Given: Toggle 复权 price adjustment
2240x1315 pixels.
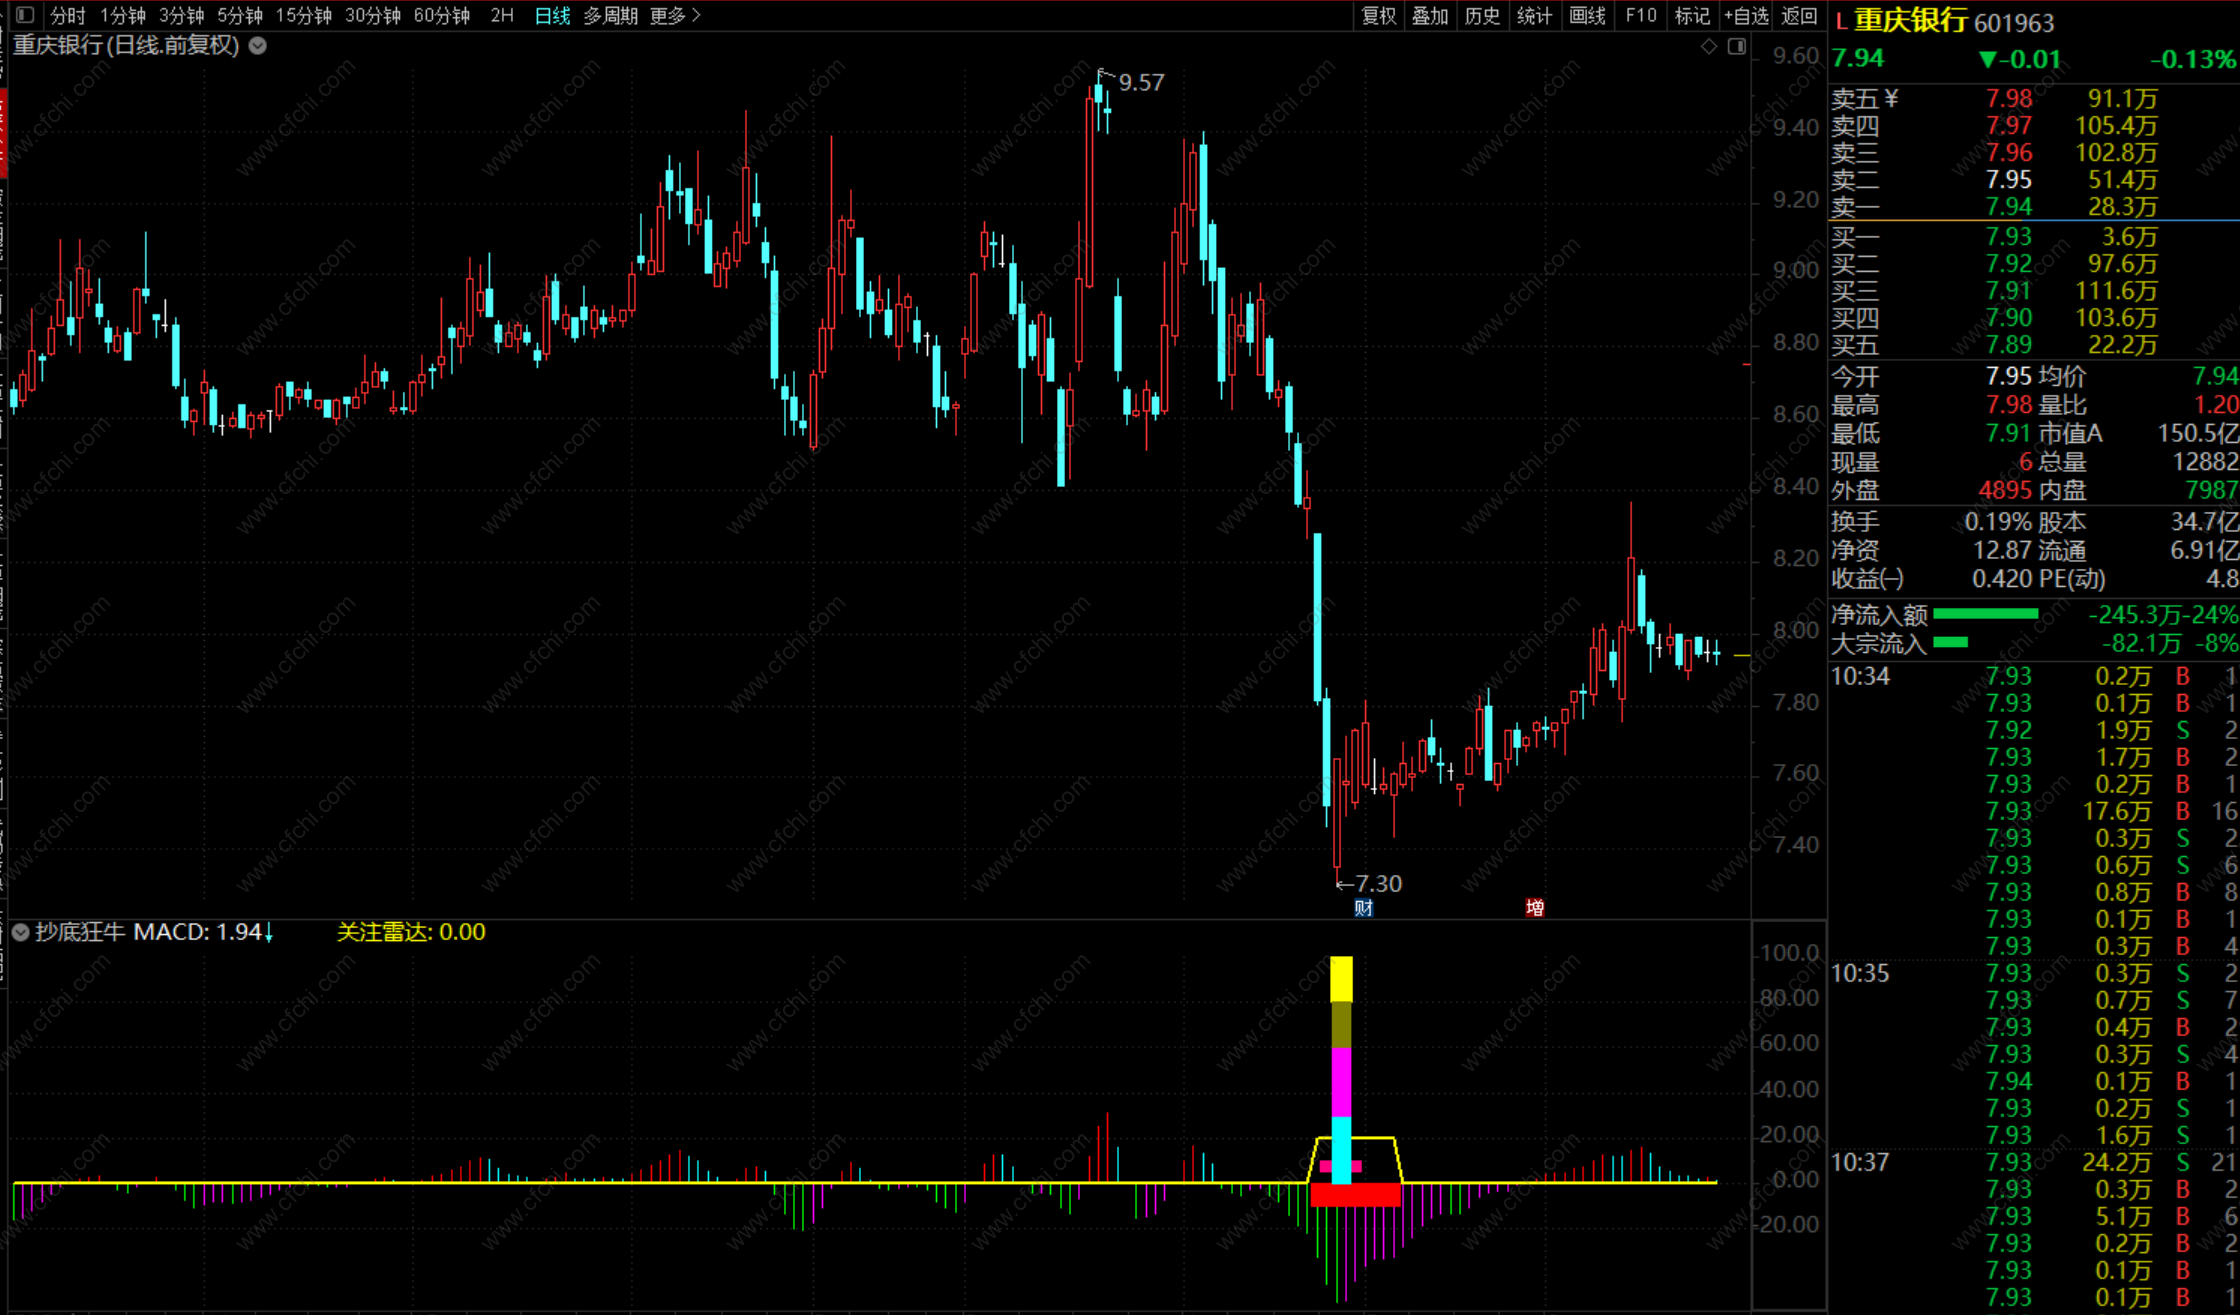Looking at the screenshot, I should (x=1378, y=15).
